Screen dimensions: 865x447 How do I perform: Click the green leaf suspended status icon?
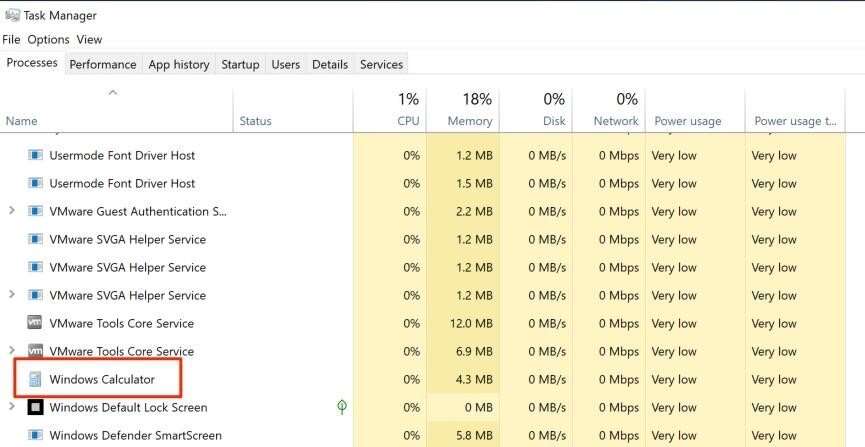[342, 407]
